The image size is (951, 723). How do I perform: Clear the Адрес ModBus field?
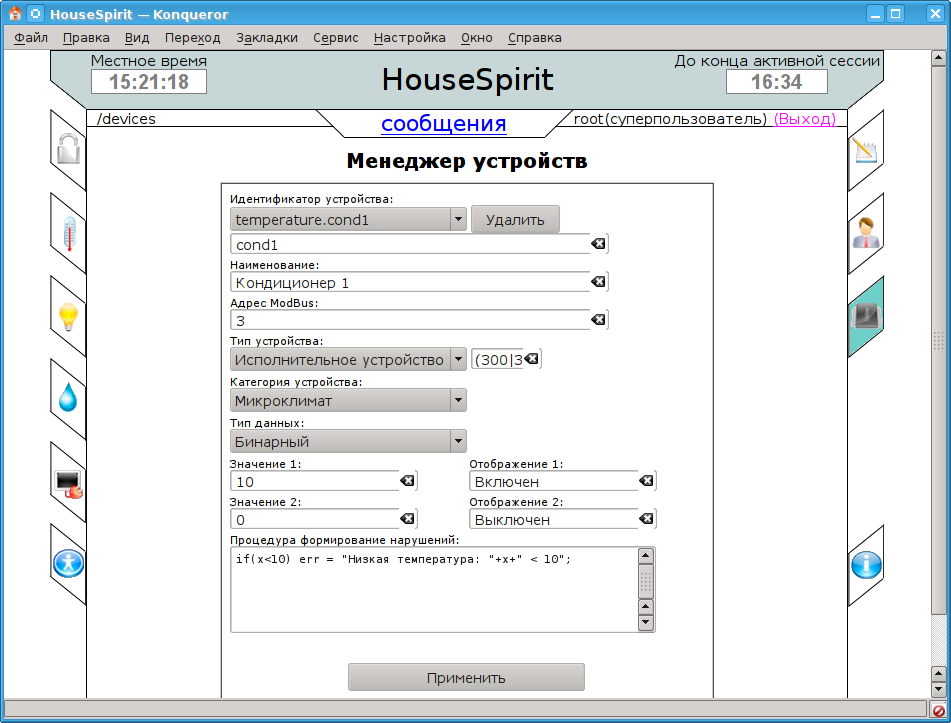(x=598, y=320)
